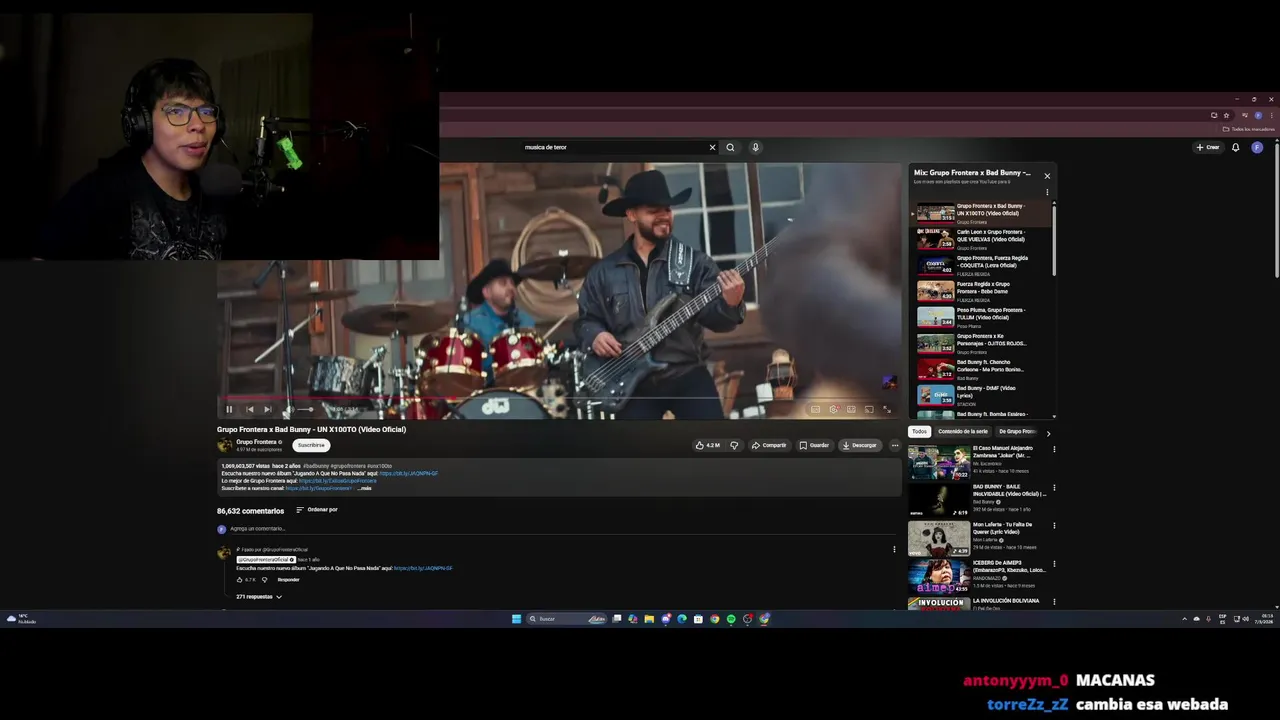The image size is (1280, 720).
Task: Select the 'De Grupo Frontera' chip
Action: pyautogui.click(x=1016, y=432)
